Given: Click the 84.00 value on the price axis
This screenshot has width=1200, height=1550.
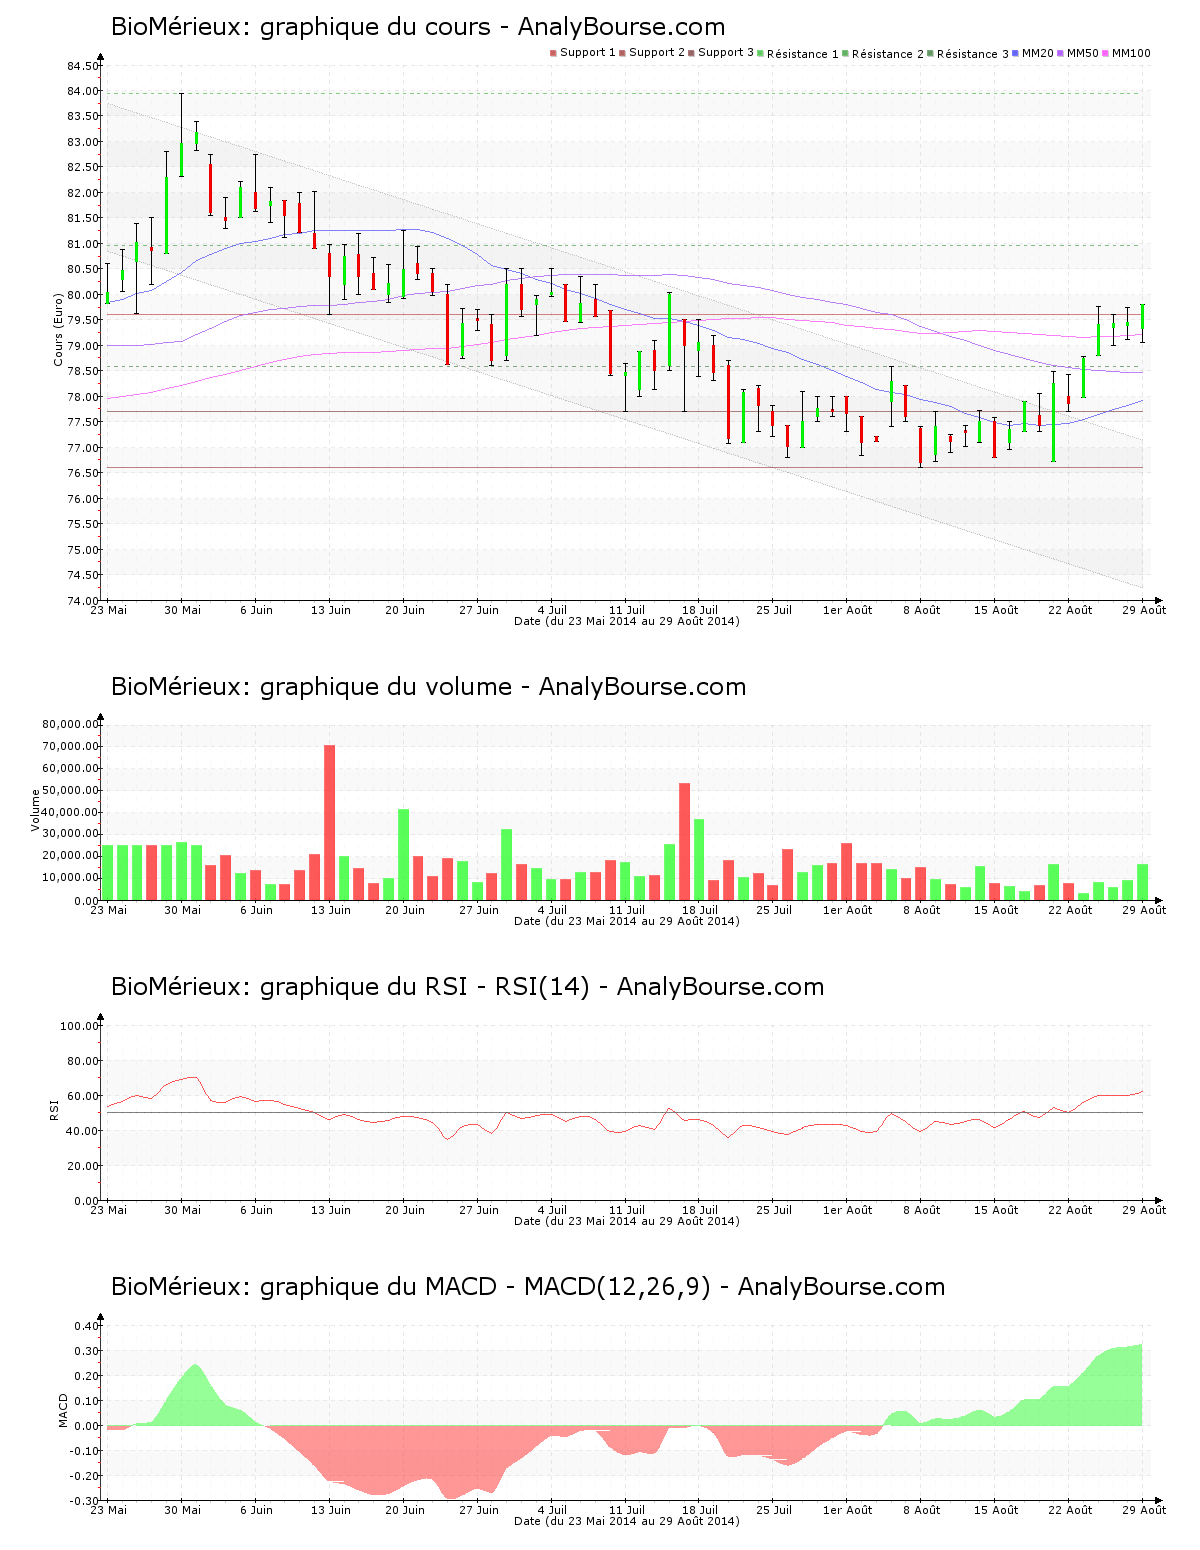Looking at the screenshot, I should tap(83, 91).
